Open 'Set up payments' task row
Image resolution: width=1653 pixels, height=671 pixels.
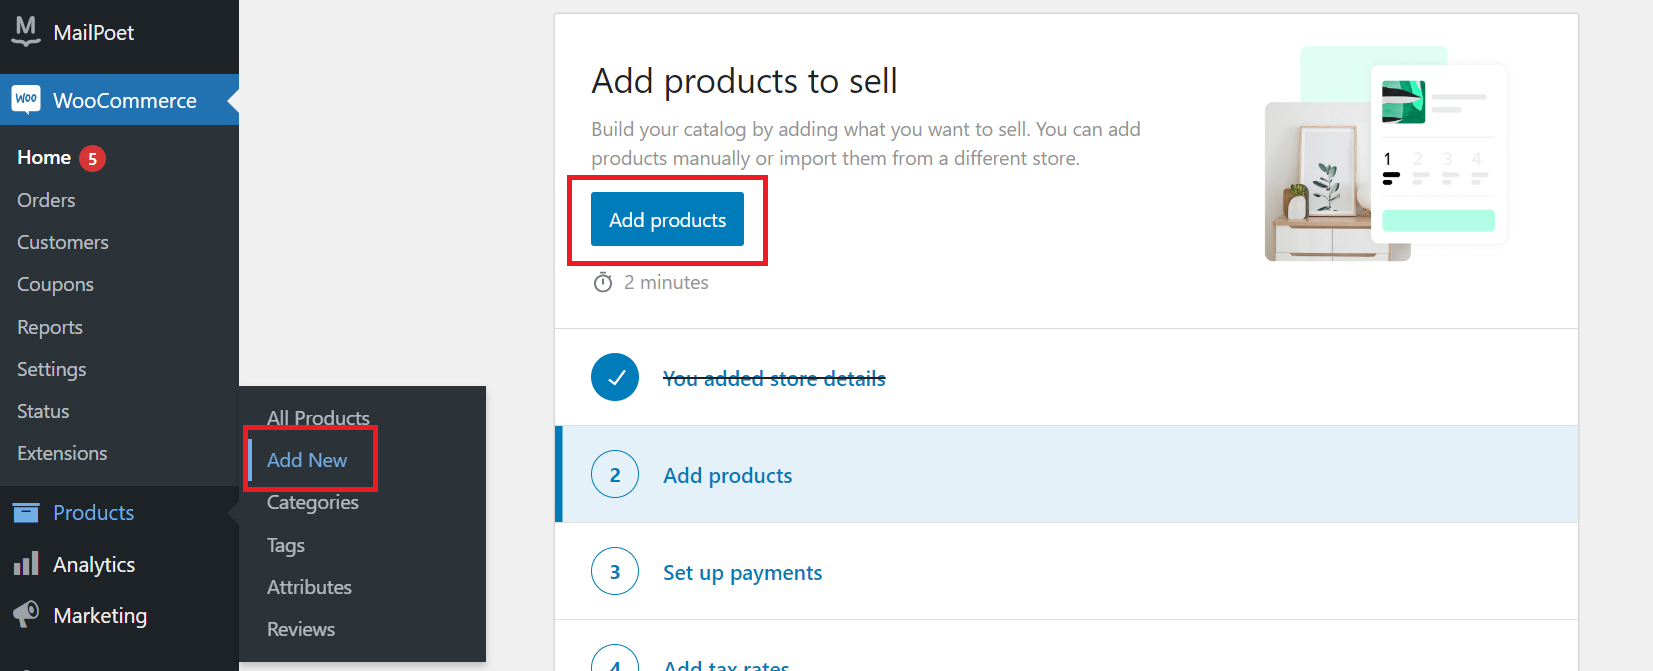742,572
